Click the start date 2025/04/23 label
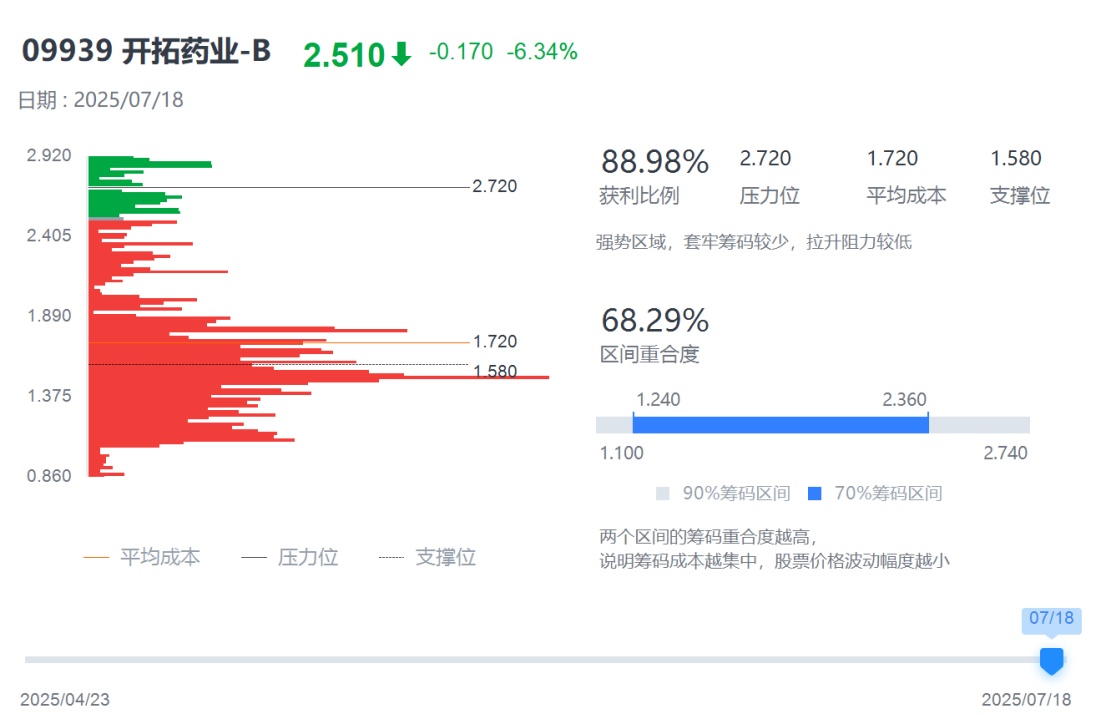 click(65, 699)
